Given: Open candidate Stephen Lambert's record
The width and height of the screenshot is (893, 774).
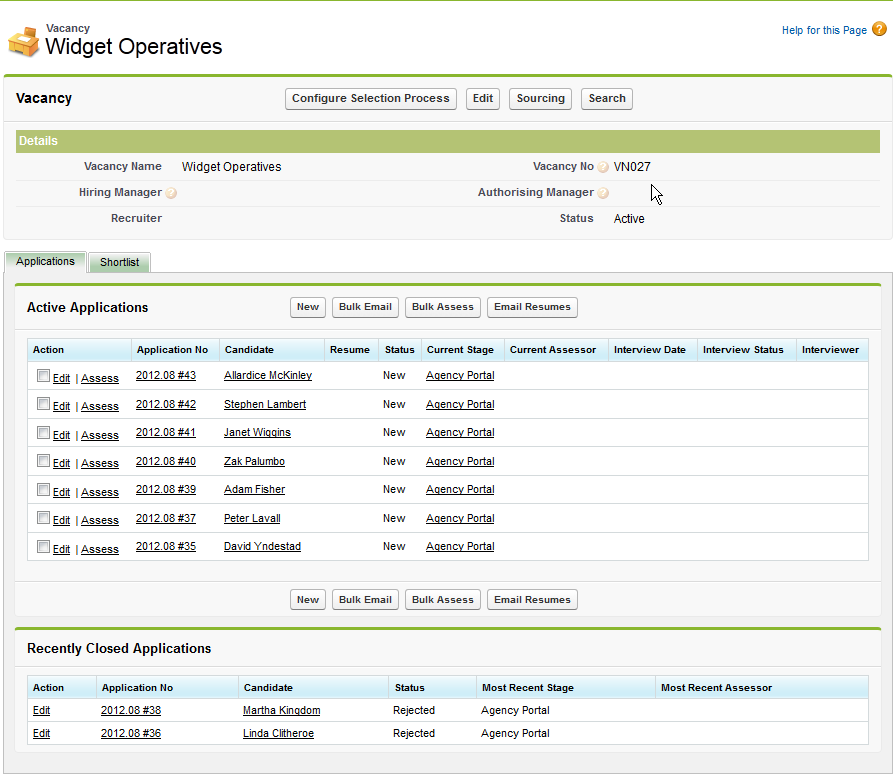Looking at the screenshot, I should coord(265,405).
